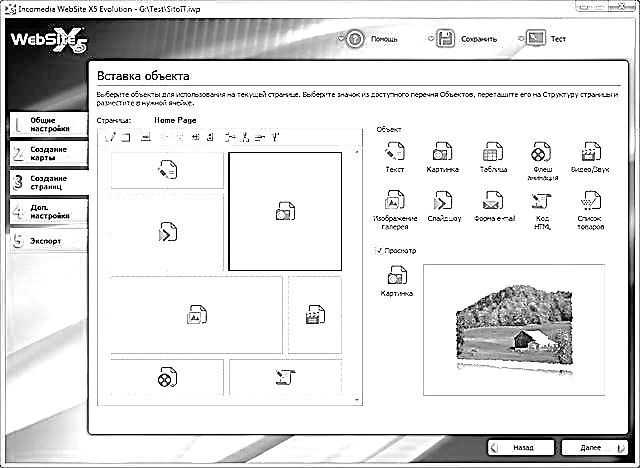Click the Home Page page name
The width and height of the screenshot is (640, 468).
coord(175,120)
